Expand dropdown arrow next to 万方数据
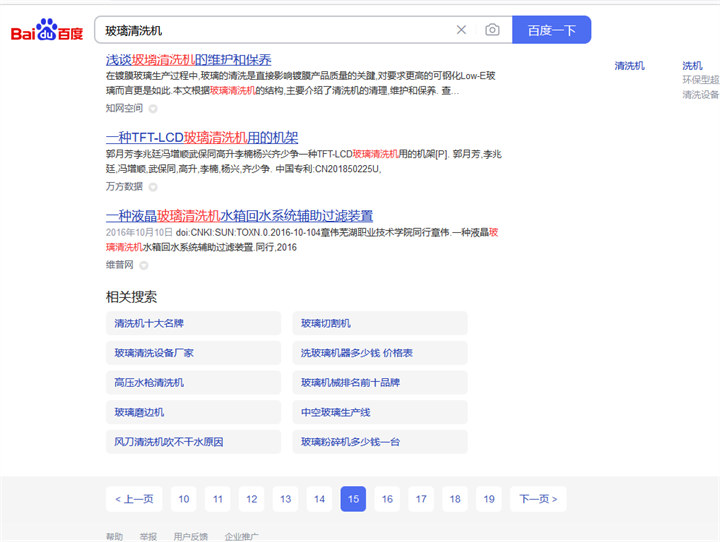Image resolution: width=720 pixels, height=542 pixels. 153,186
